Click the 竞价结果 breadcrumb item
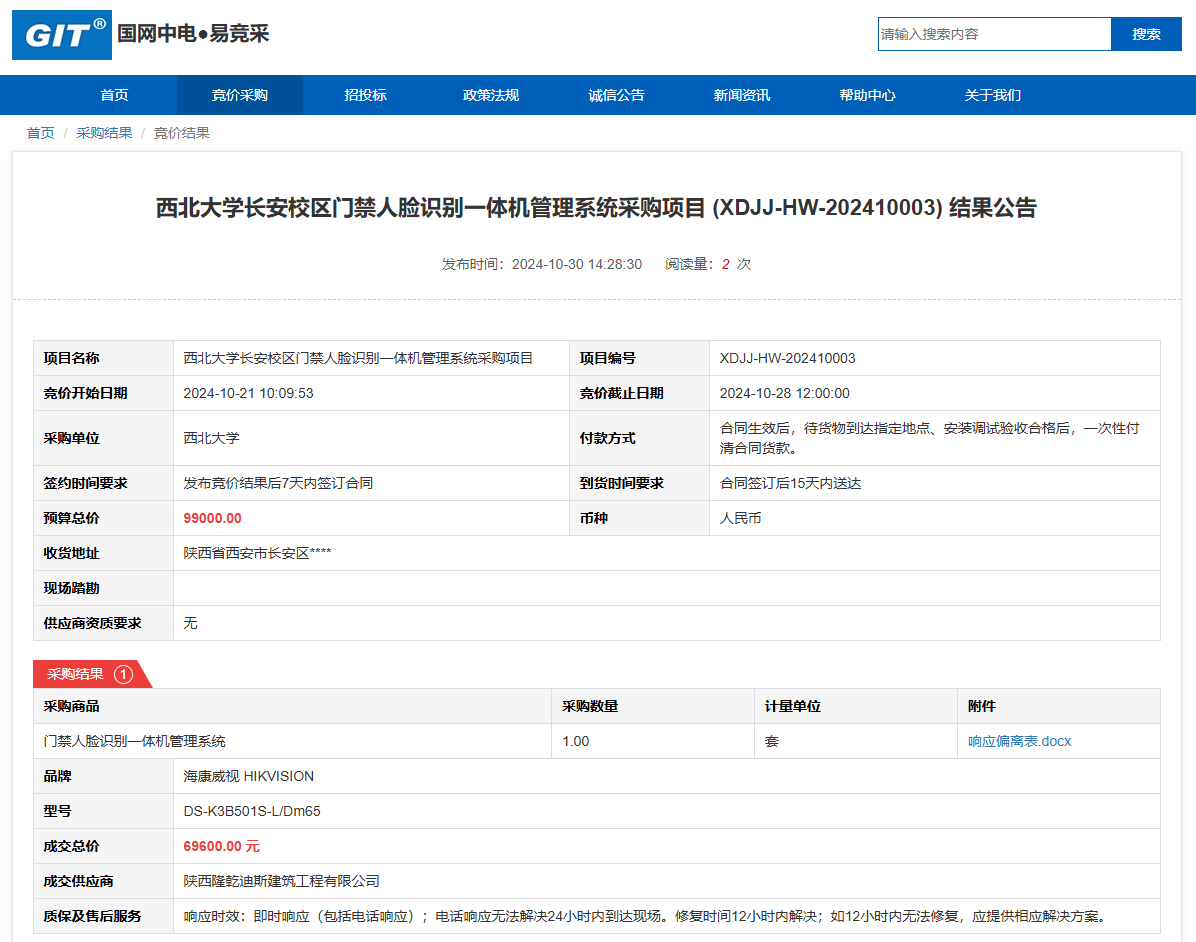Screen dimensions: 1196x942 (x=181, y=133)
